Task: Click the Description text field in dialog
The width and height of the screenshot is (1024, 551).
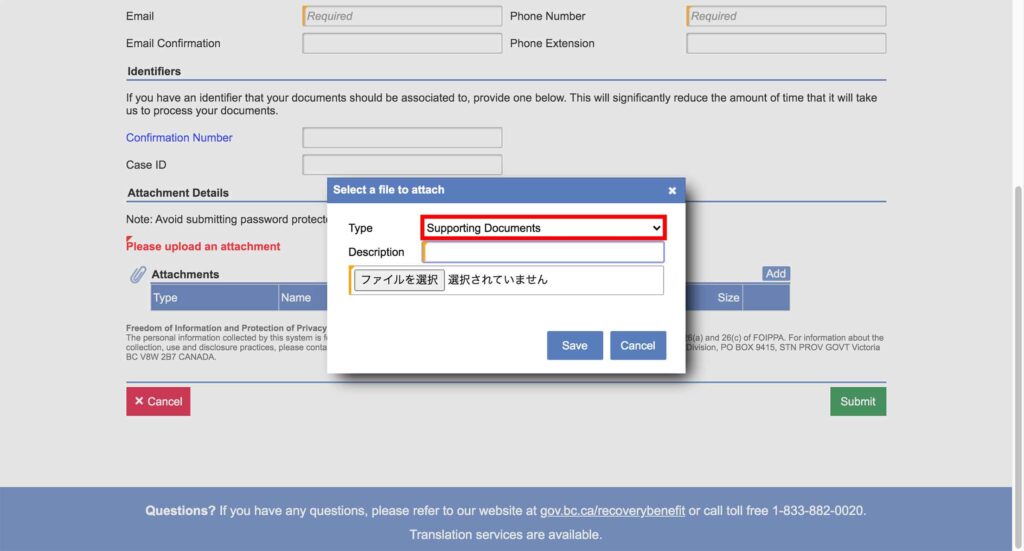Action: pyautogui.click(x=543, y=252)
